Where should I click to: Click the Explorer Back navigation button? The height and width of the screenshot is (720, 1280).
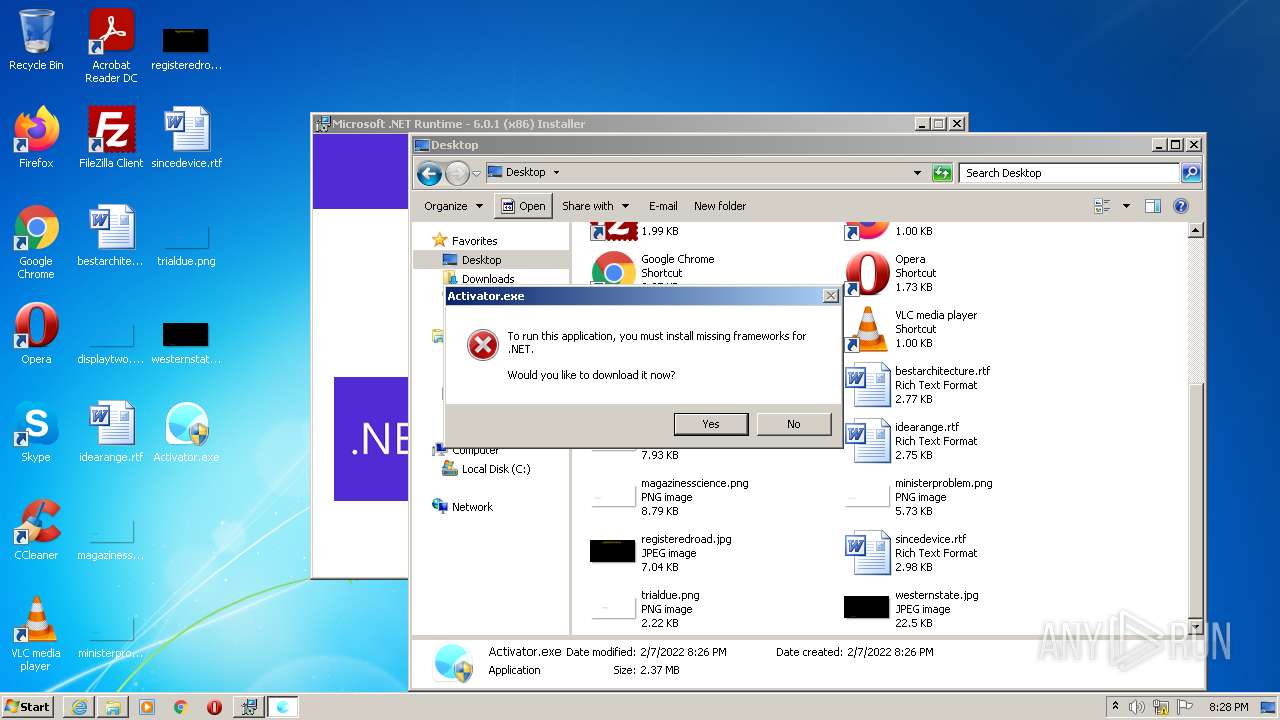tap(430, 173)
